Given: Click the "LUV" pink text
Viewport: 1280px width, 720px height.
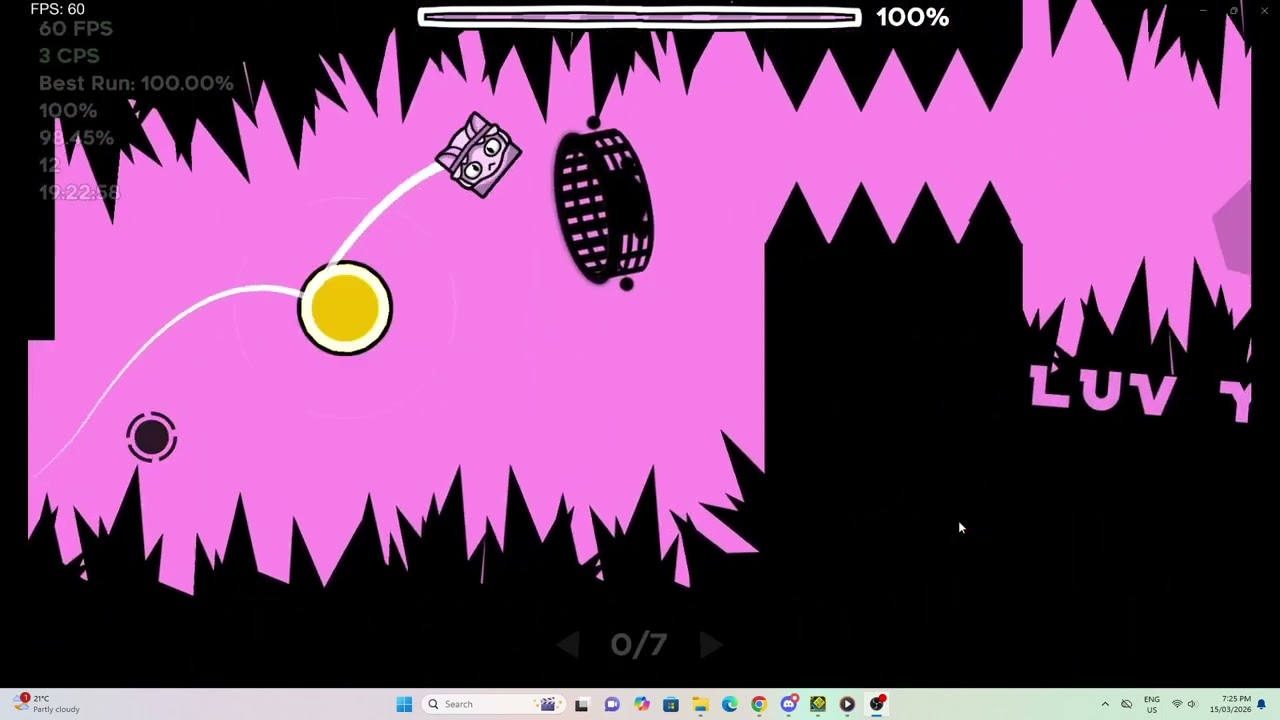Looking at the screenshot, I should [x=1103, y=390].
